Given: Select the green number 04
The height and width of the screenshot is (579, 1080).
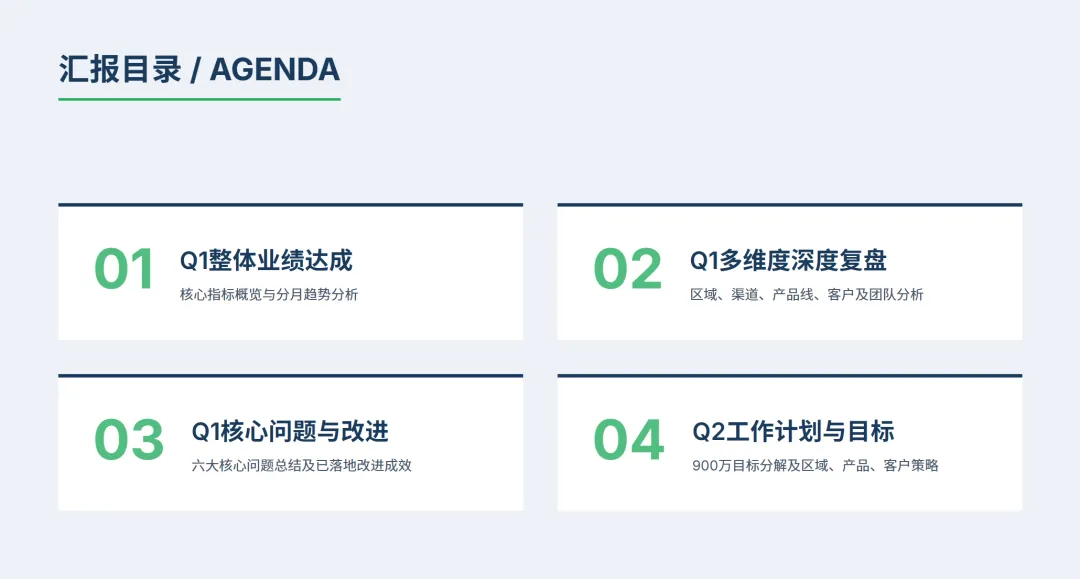Looking at the screenshot, I should [628, 440].
